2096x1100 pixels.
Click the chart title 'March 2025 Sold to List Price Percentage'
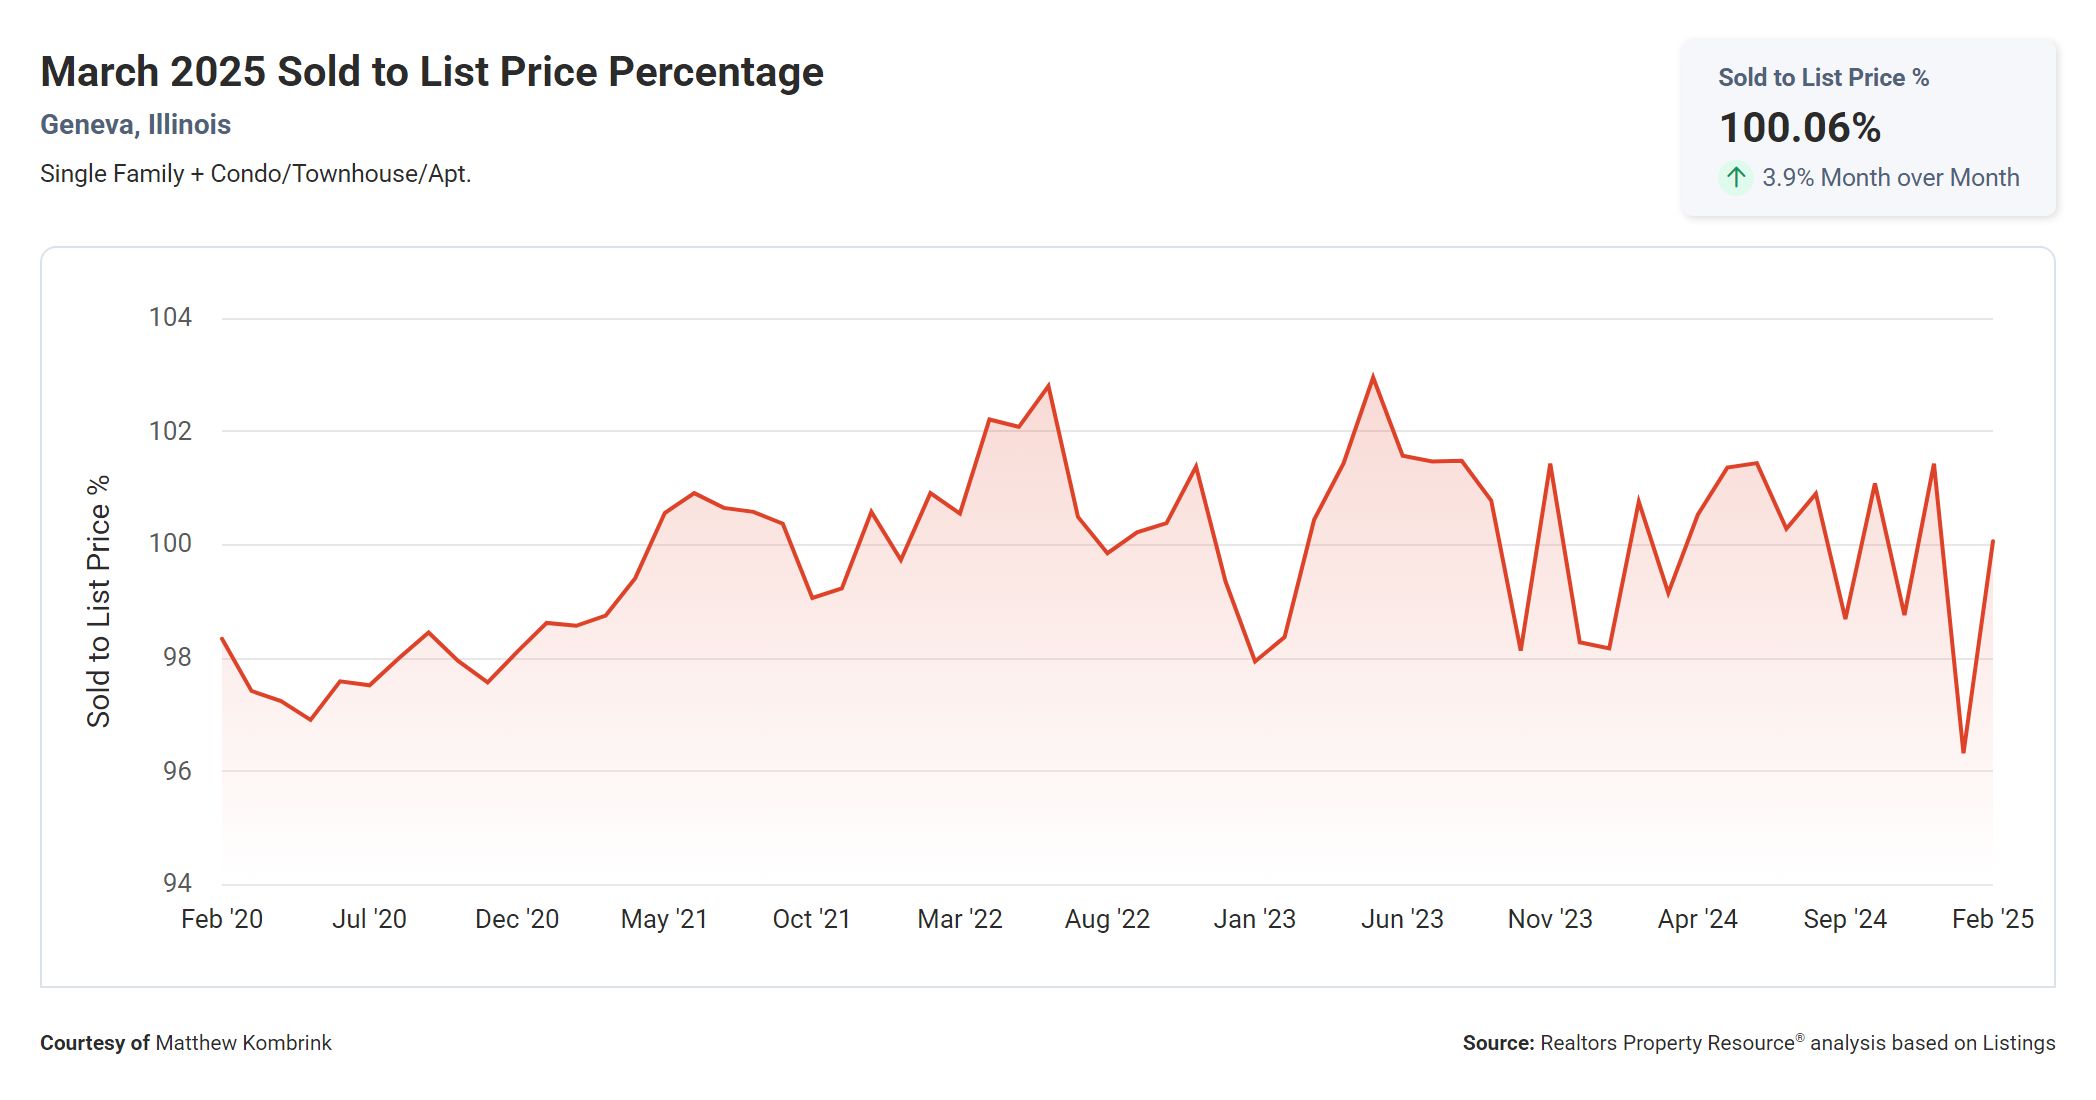tap(431, 72)
